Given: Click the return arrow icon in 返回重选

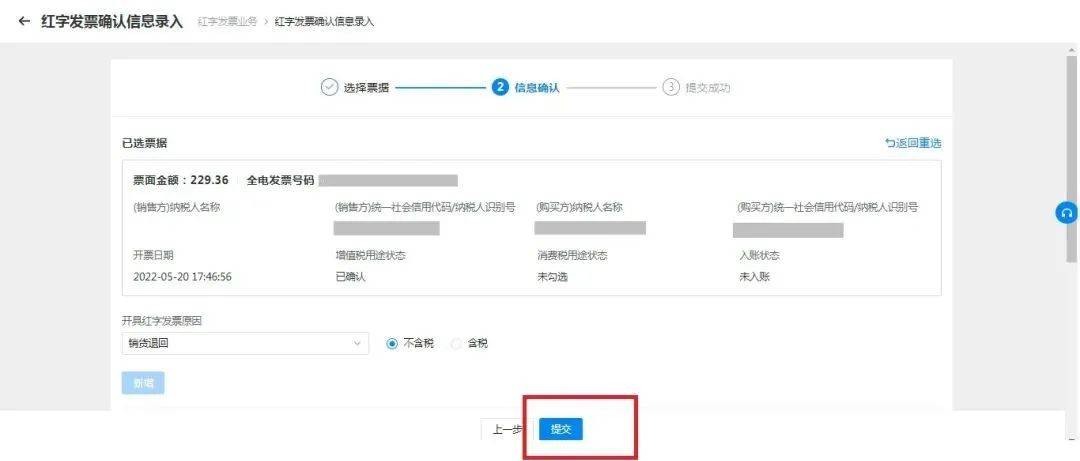Looking at the screenshot, I should pyautogui.click(x=891, y=143).
